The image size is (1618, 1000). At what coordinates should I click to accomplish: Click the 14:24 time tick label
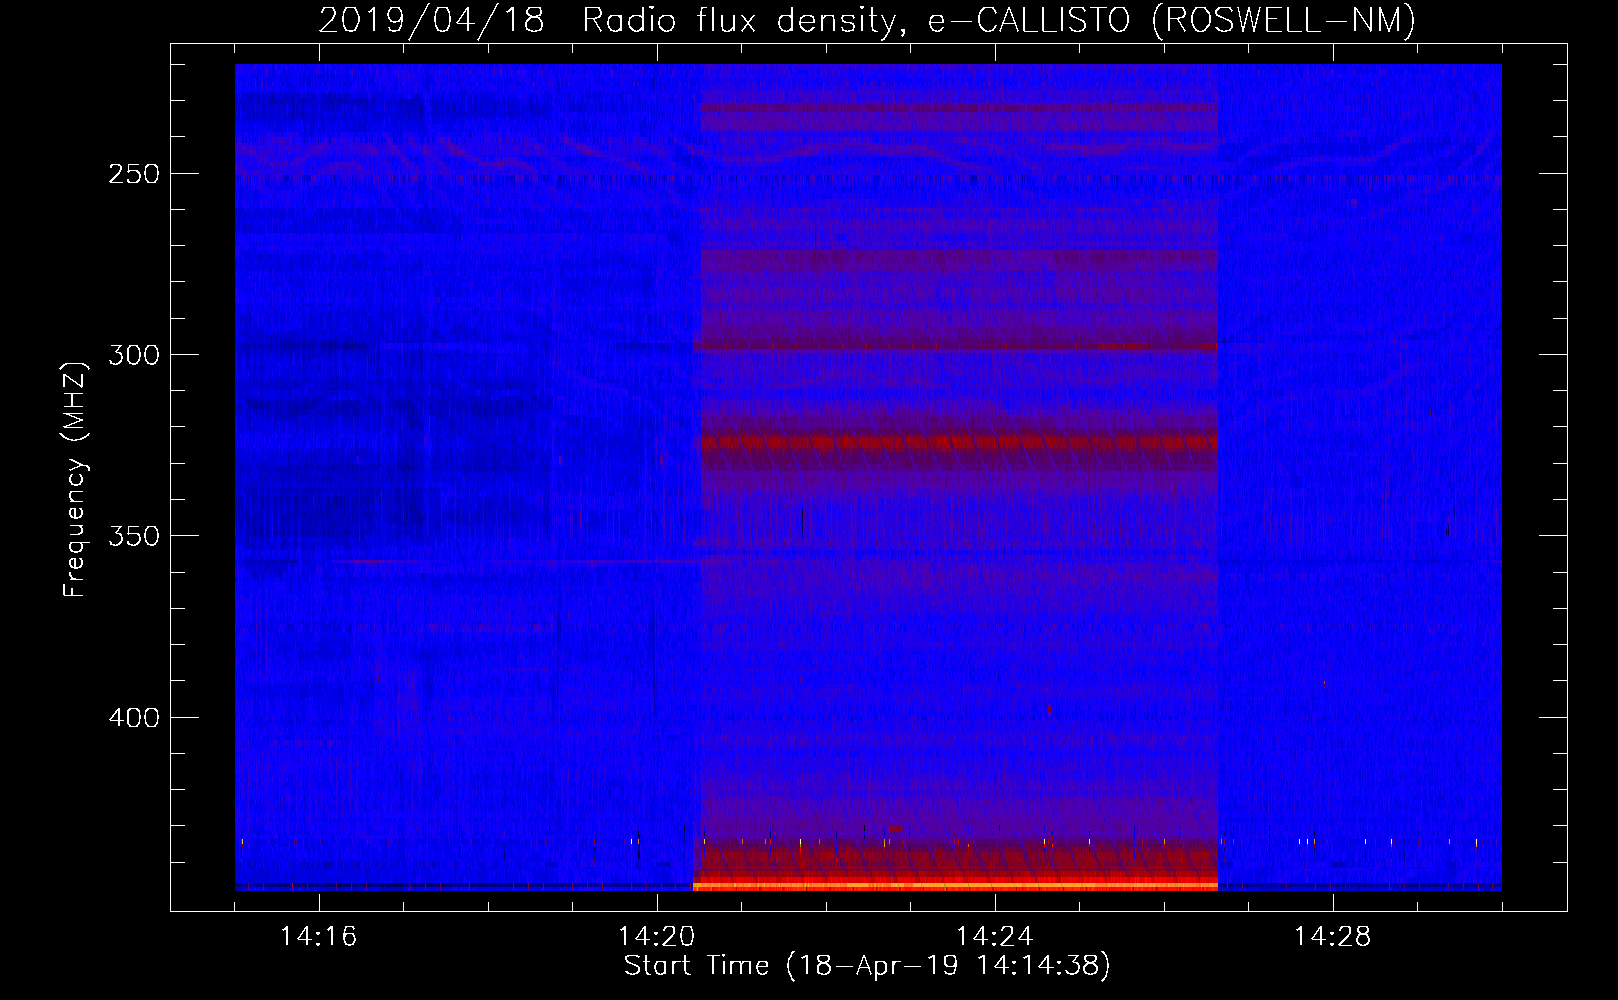[994, 937]
